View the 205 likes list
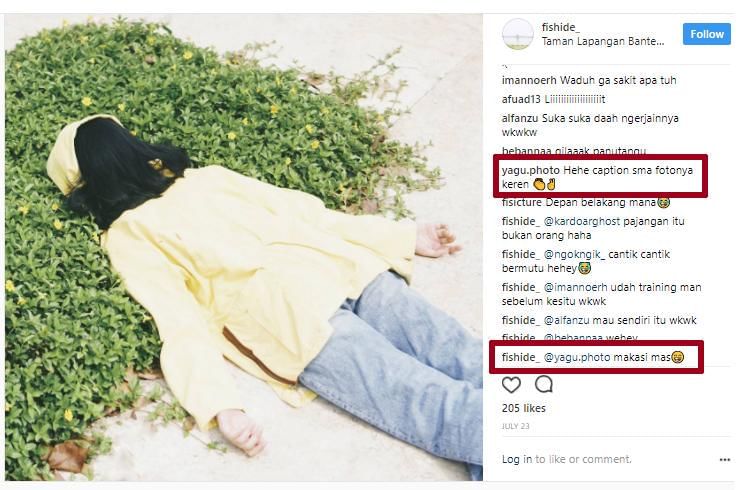 click(523, 408)
